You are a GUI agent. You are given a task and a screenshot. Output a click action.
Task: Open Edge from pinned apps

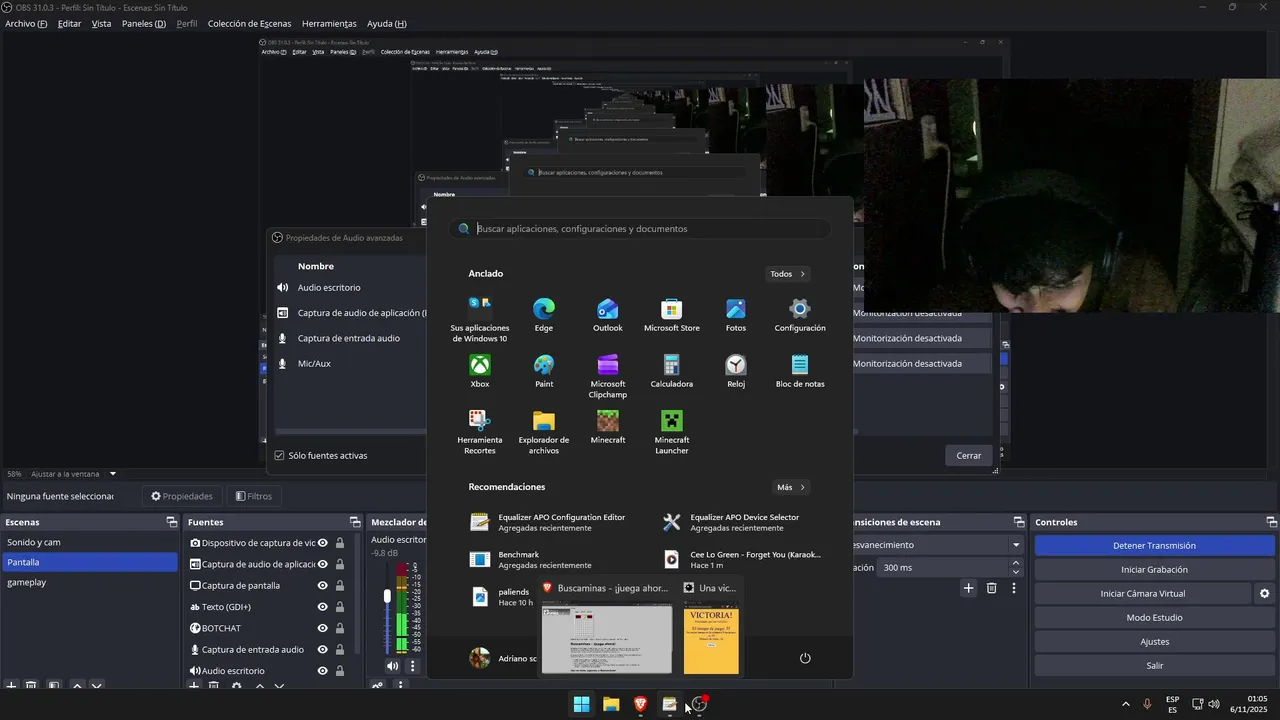click(543, 314)
